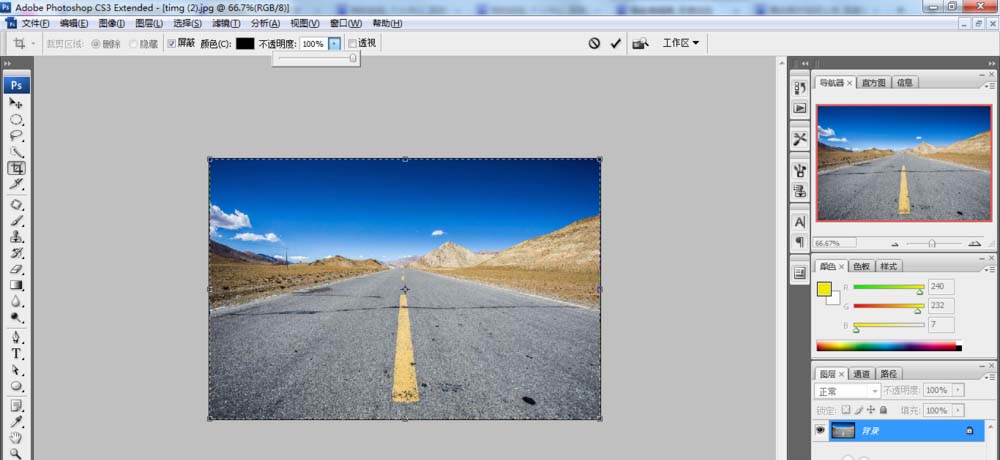This screenshot has width=1000, height=460.
Task: Select the Gradient tool
Action: pos(17,285)
